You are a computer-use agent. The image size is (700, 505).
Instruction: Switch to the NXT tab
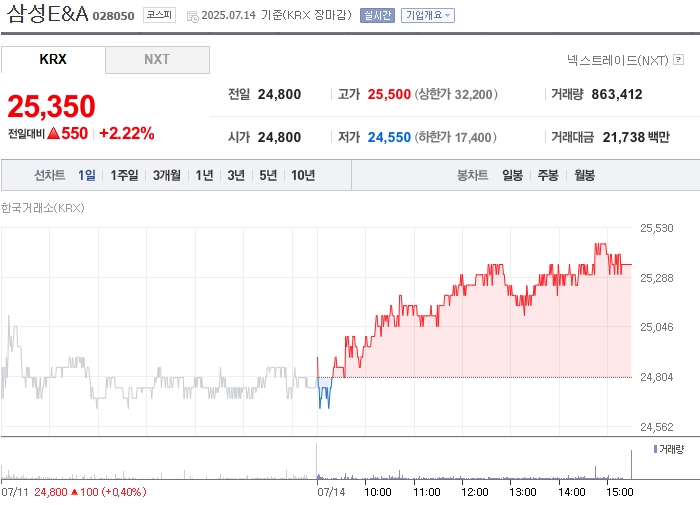(157, 59)
